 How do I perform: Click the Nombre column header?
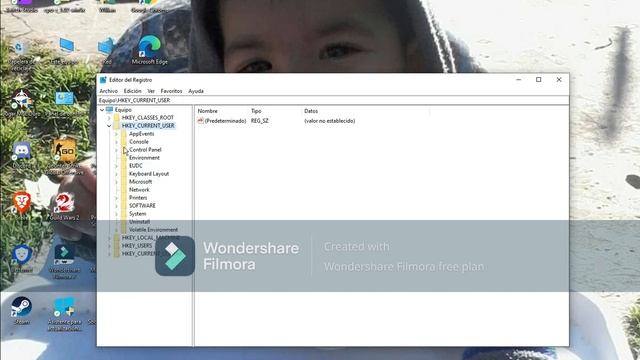point(207,111)
